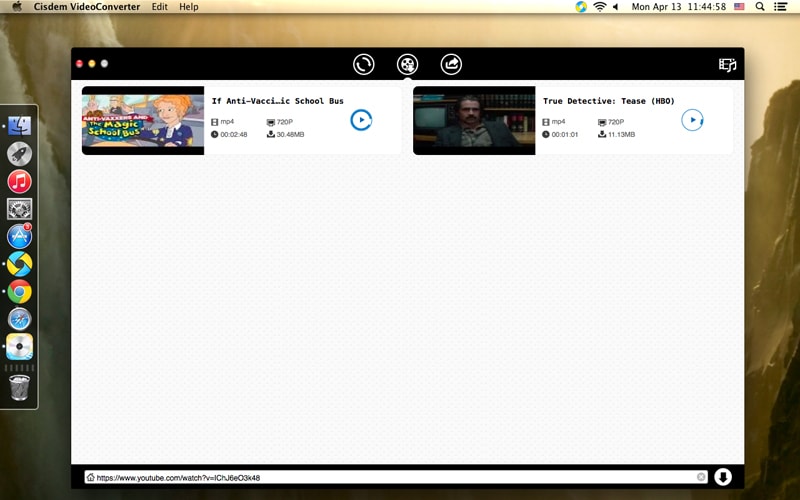Click mp4 format on Magic School Bus card
Screen dimensions: 800x500
(227, 122)
